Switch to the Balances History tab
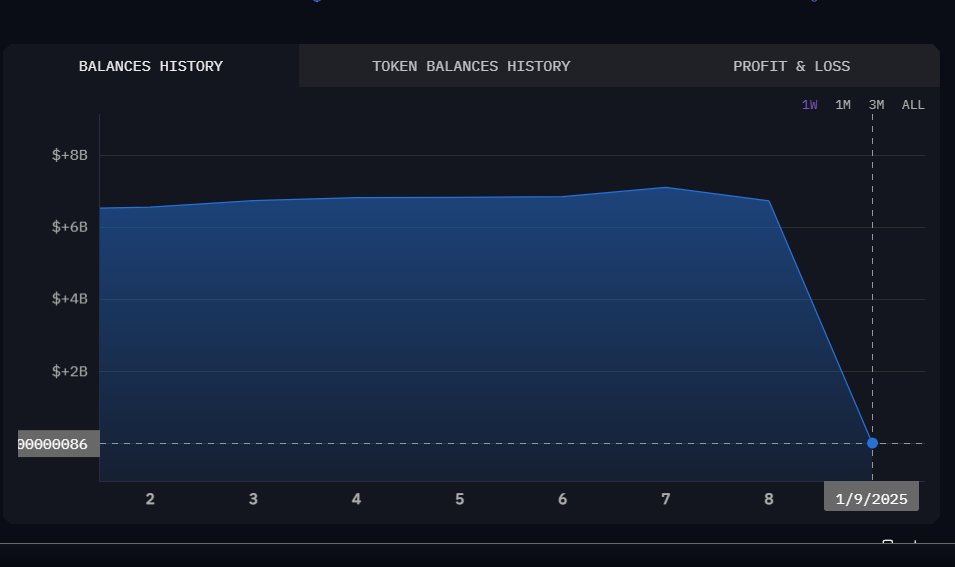The width and height of the screenshot is (955, 567). (x=151, y=66)
